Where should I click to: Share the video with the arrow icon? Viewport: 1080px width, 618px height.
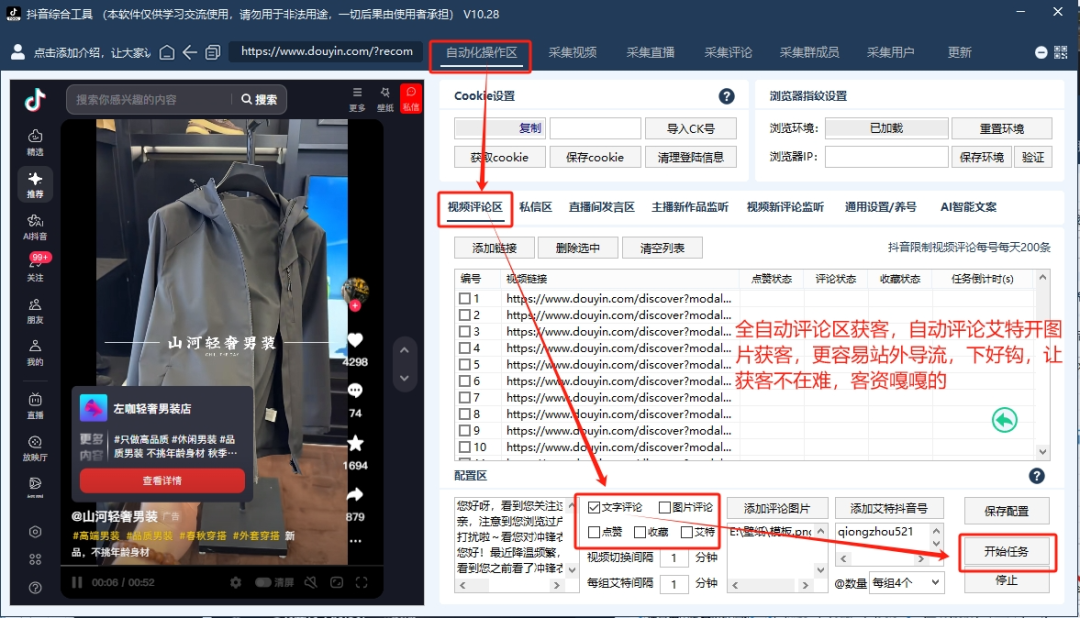(355, 495)
